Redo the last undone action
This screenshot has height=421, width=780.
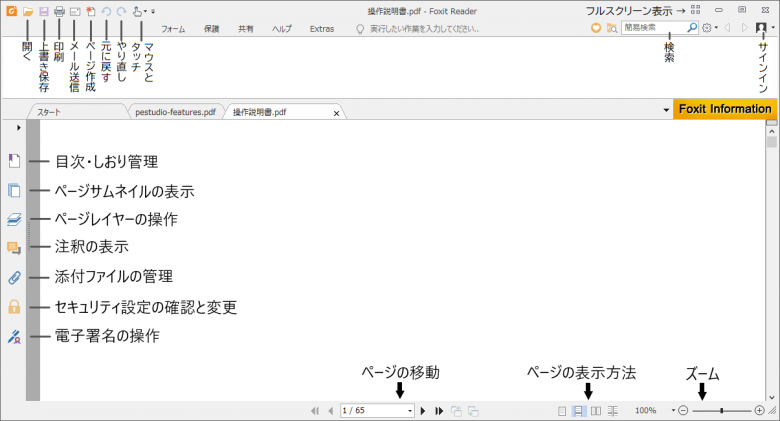pos(121,11)
